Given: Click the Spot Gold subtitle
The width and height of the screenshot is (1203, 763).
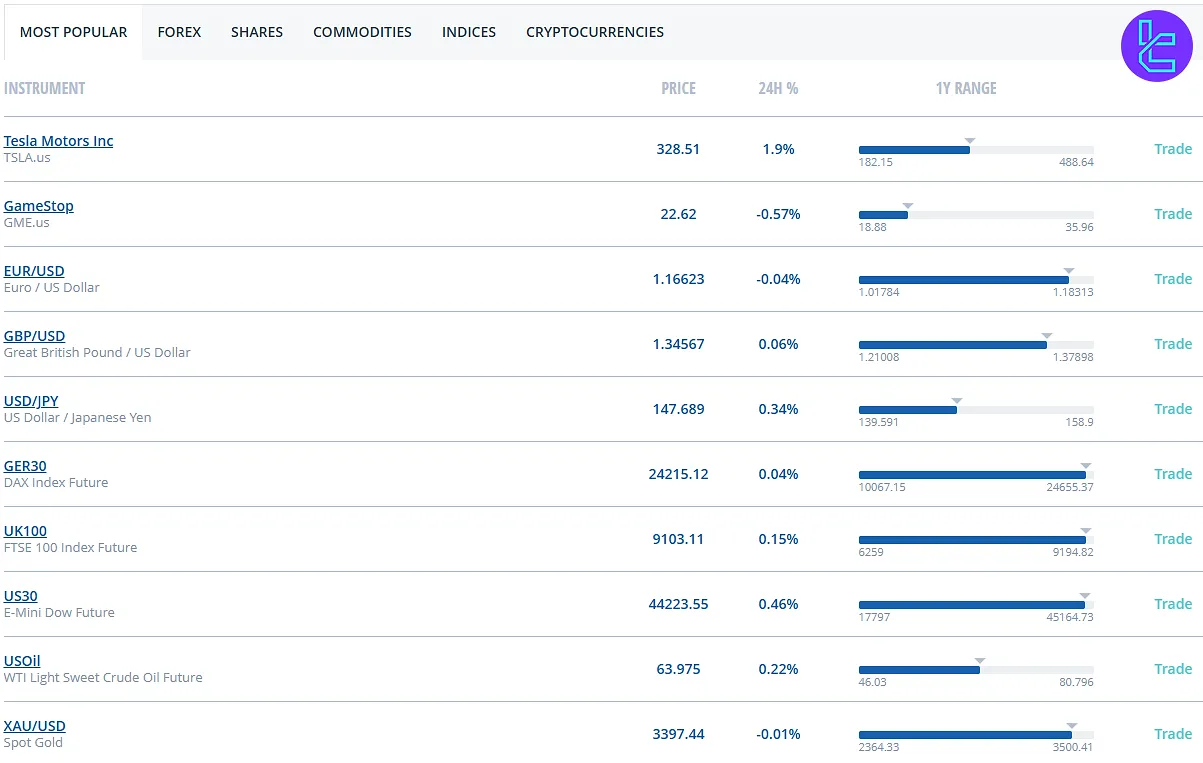Looking at the screenshot, I should point(33,743).
